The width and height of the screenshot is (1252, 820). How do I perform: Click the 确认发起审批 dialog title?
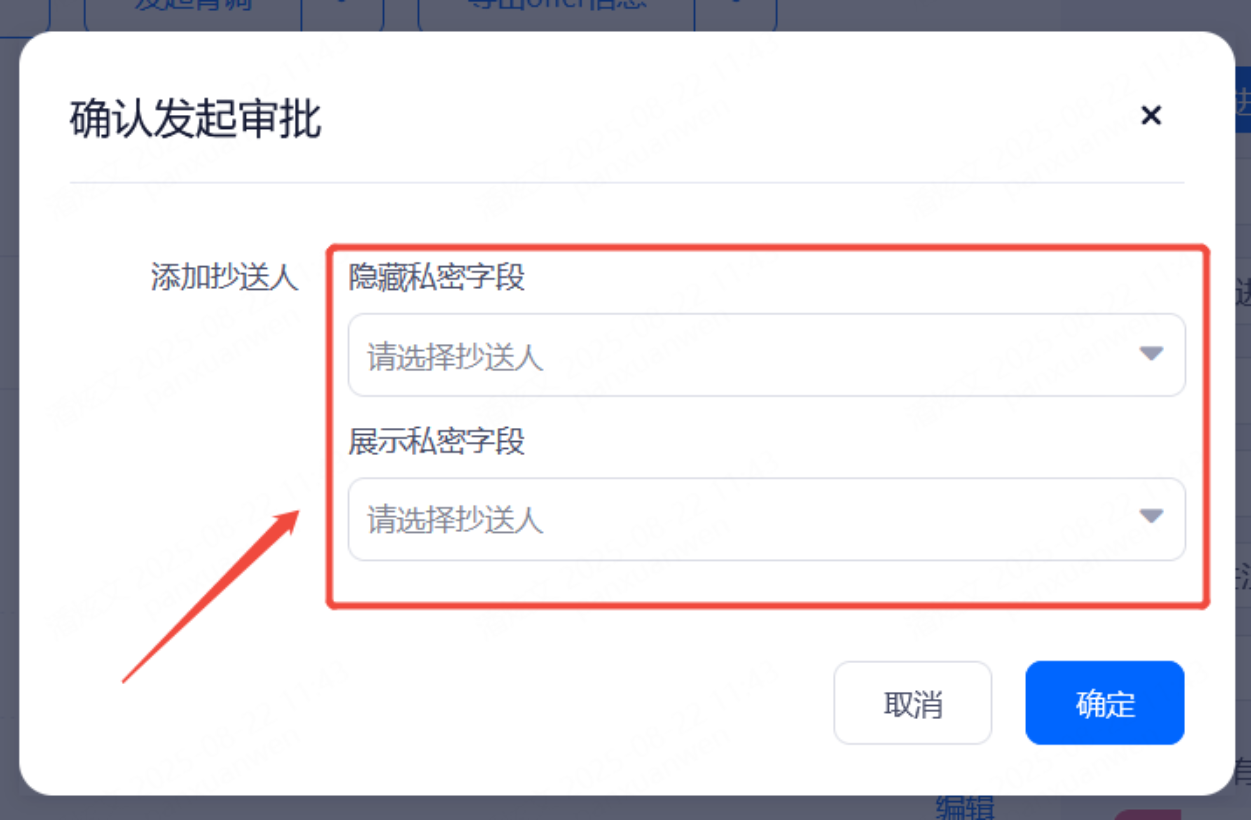pos(196,119)
